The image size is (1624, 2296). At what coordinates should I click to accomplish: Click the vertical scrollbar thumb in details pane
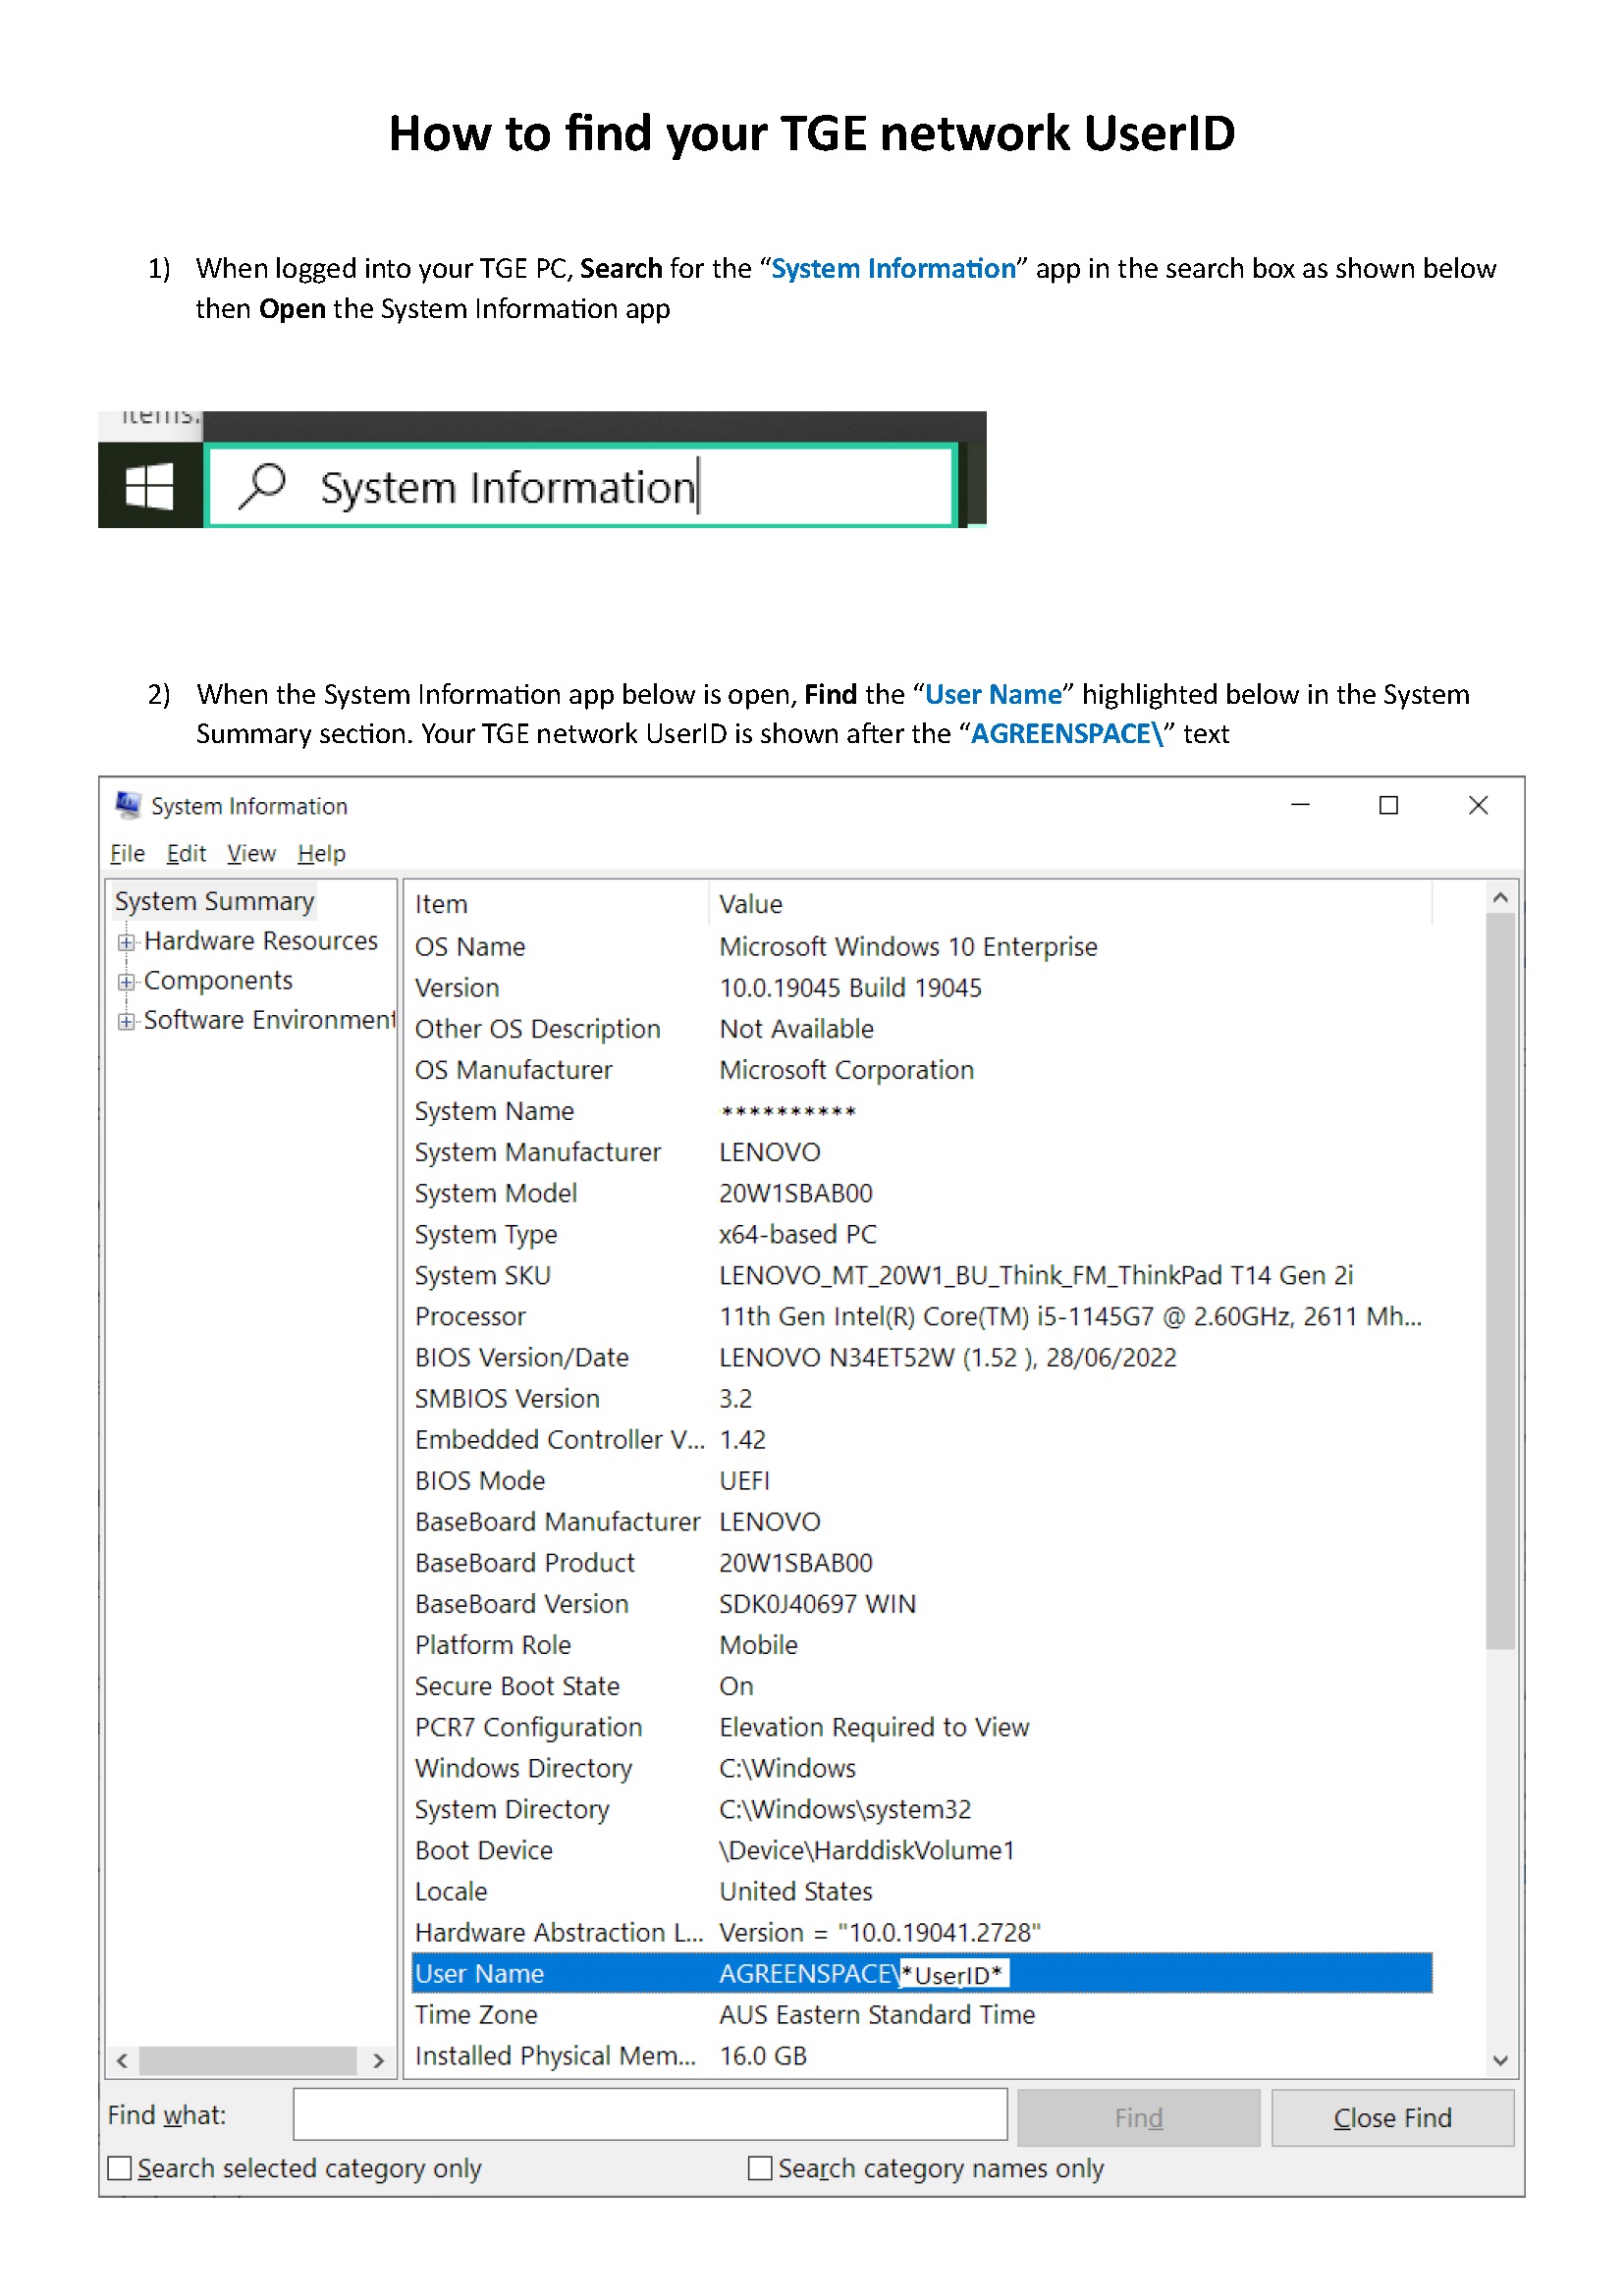tap(1499, 1280)
